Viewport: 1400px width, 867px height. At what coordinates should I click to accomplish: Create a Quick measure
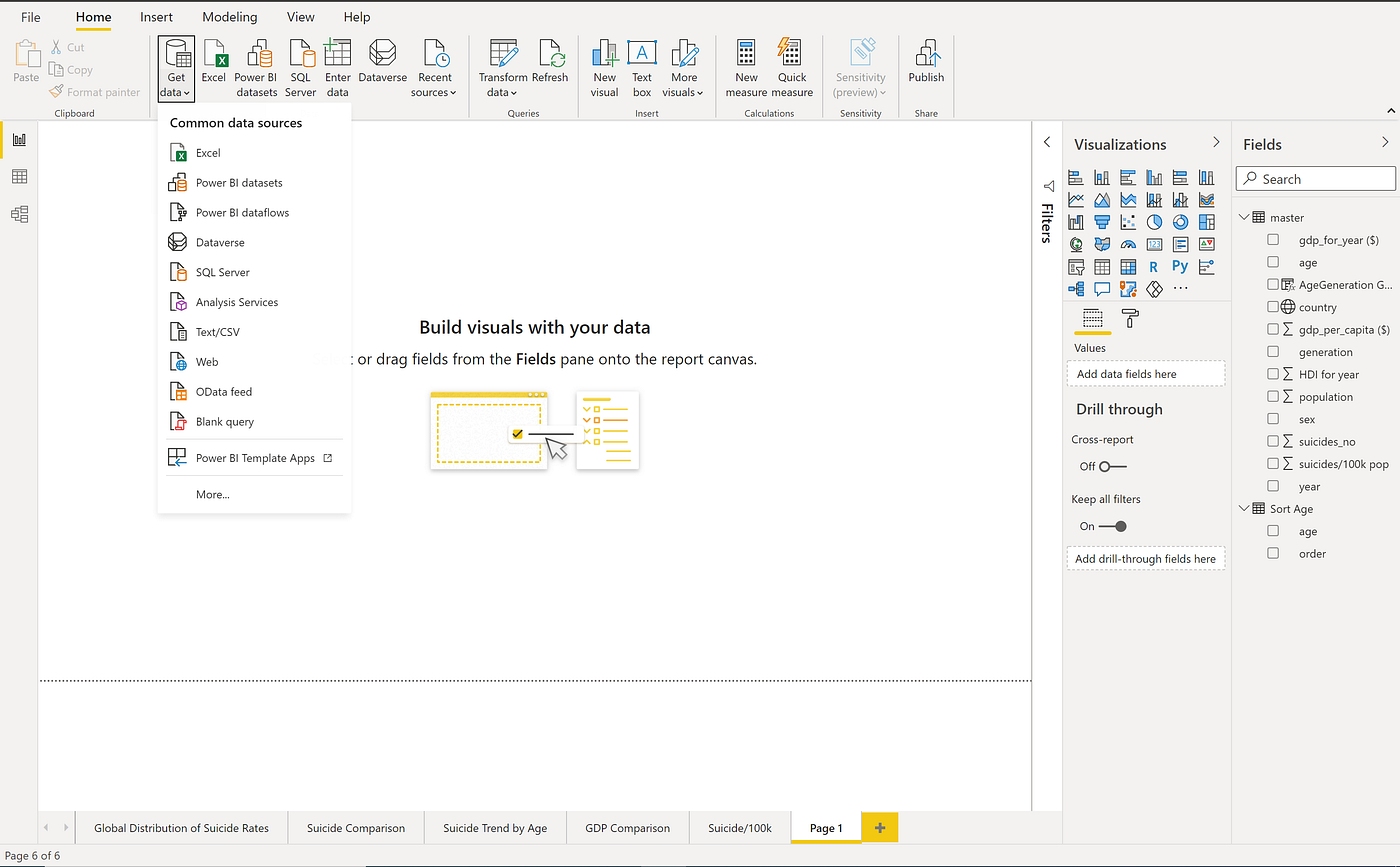click(x=792, y=67)
